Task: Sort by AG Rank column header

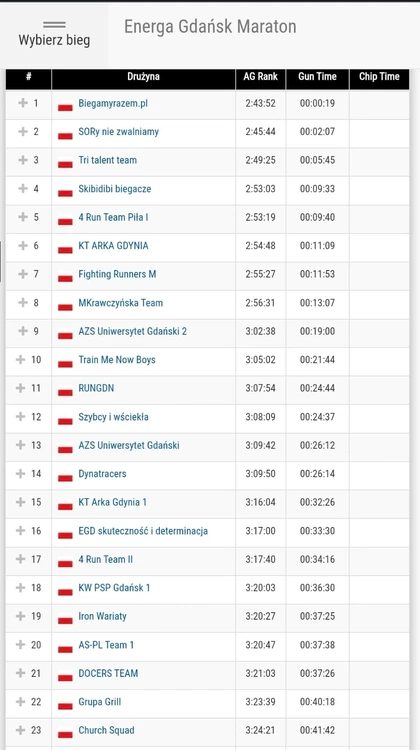Action: click(x=261, y=77)
